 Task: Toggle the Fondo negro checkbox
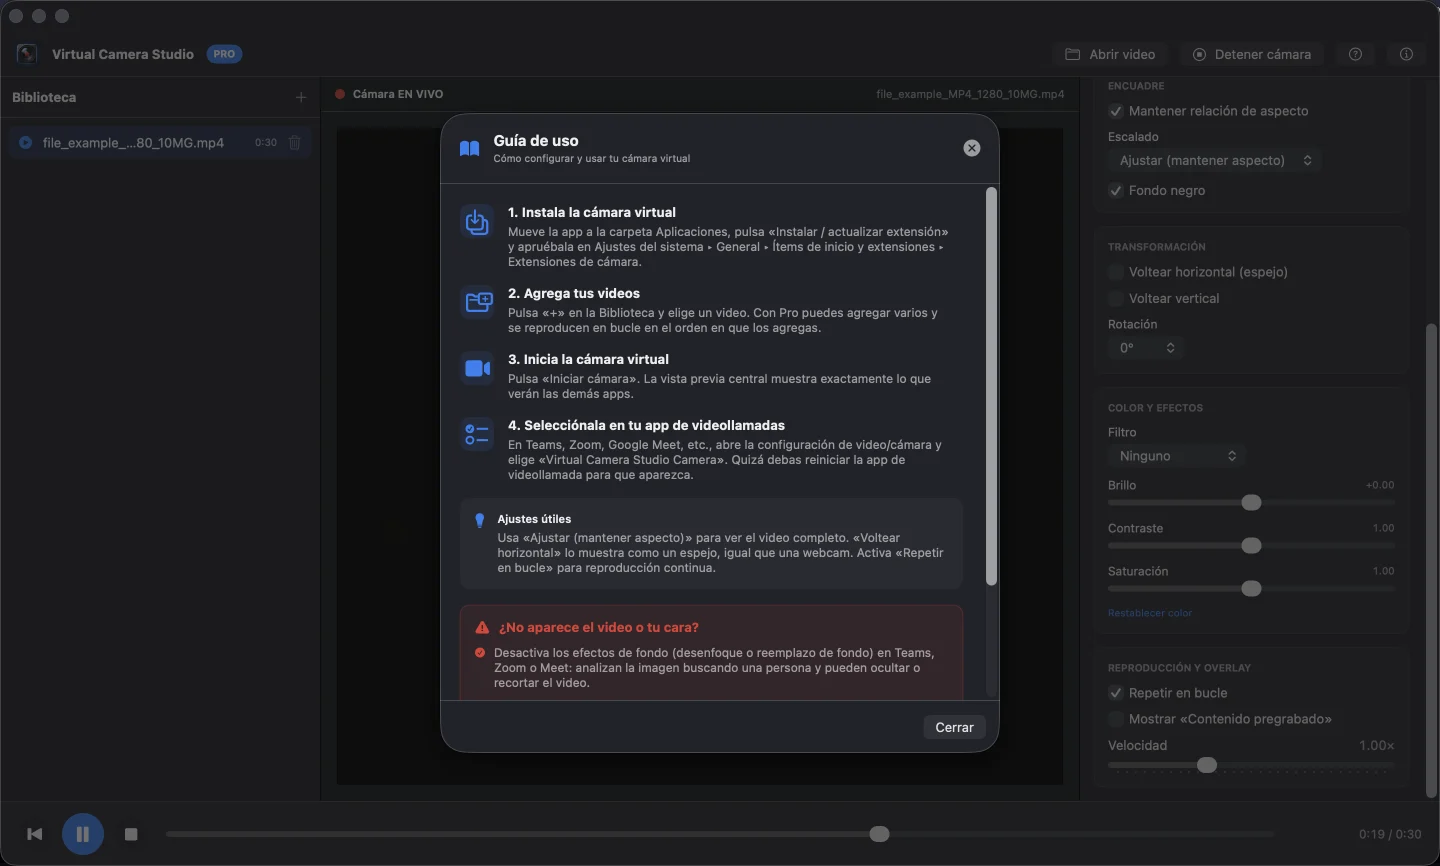(1116, 190)
